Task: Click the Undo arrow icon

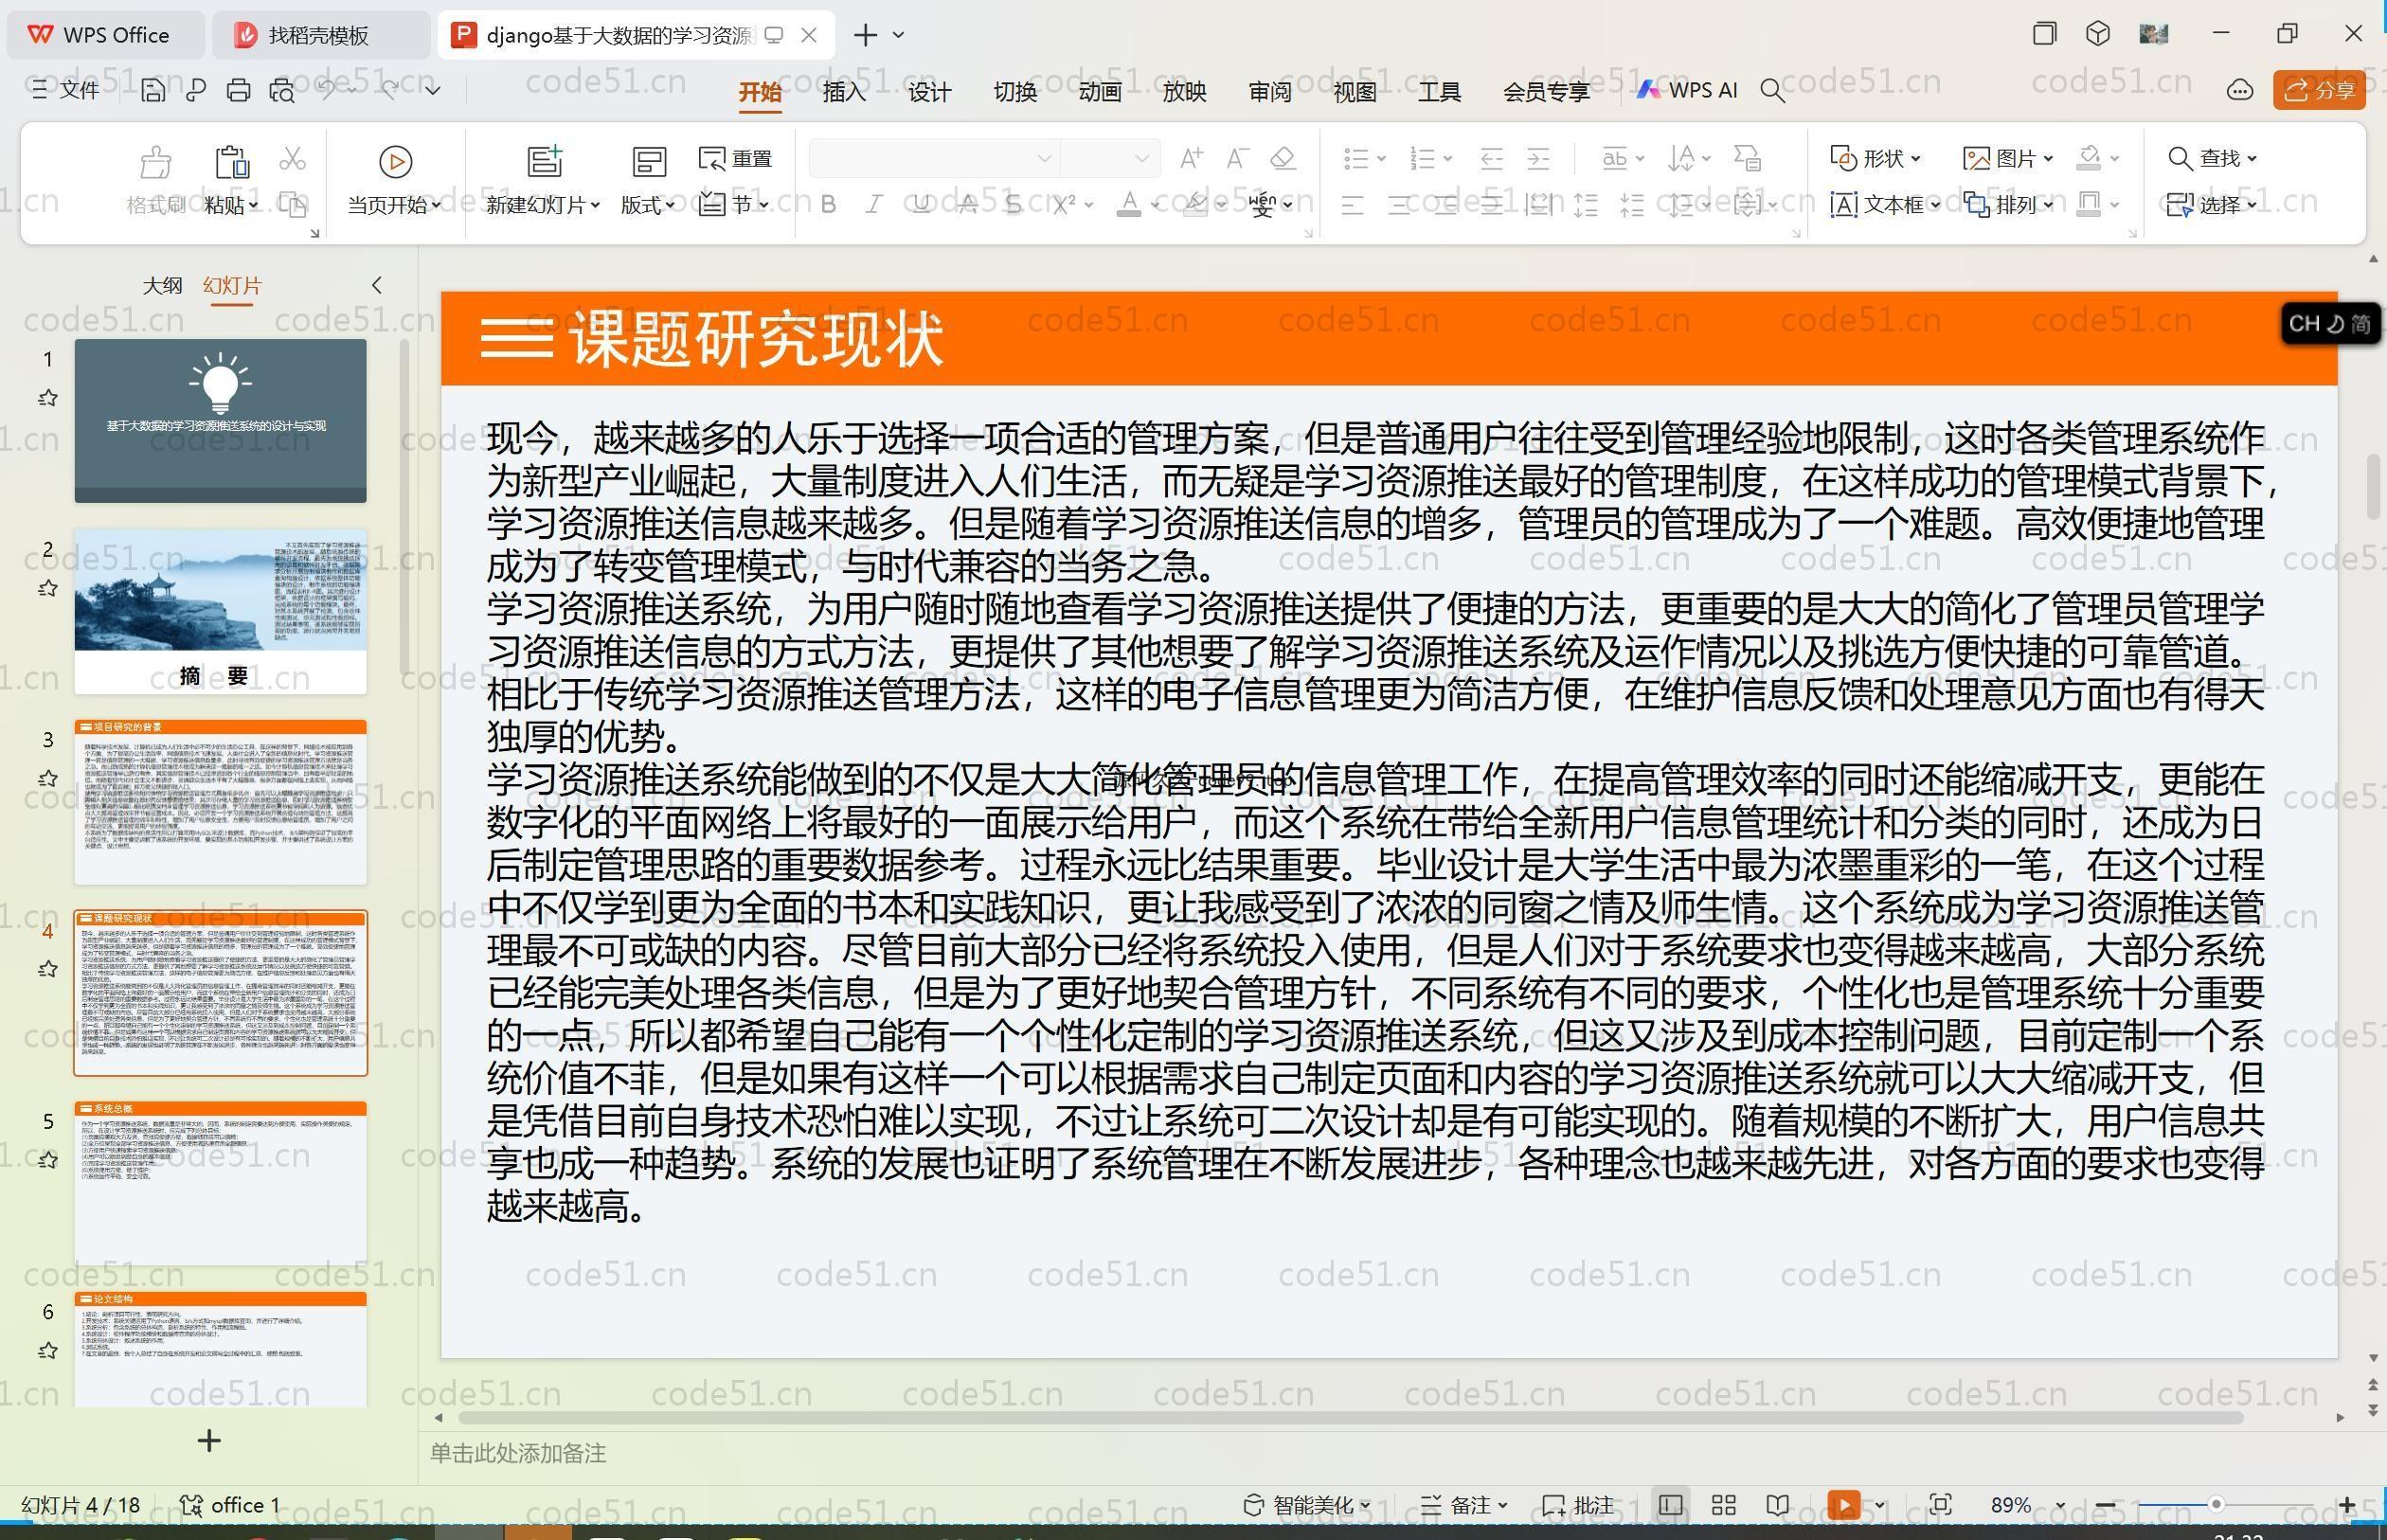Action: click(x=327, y=90)
